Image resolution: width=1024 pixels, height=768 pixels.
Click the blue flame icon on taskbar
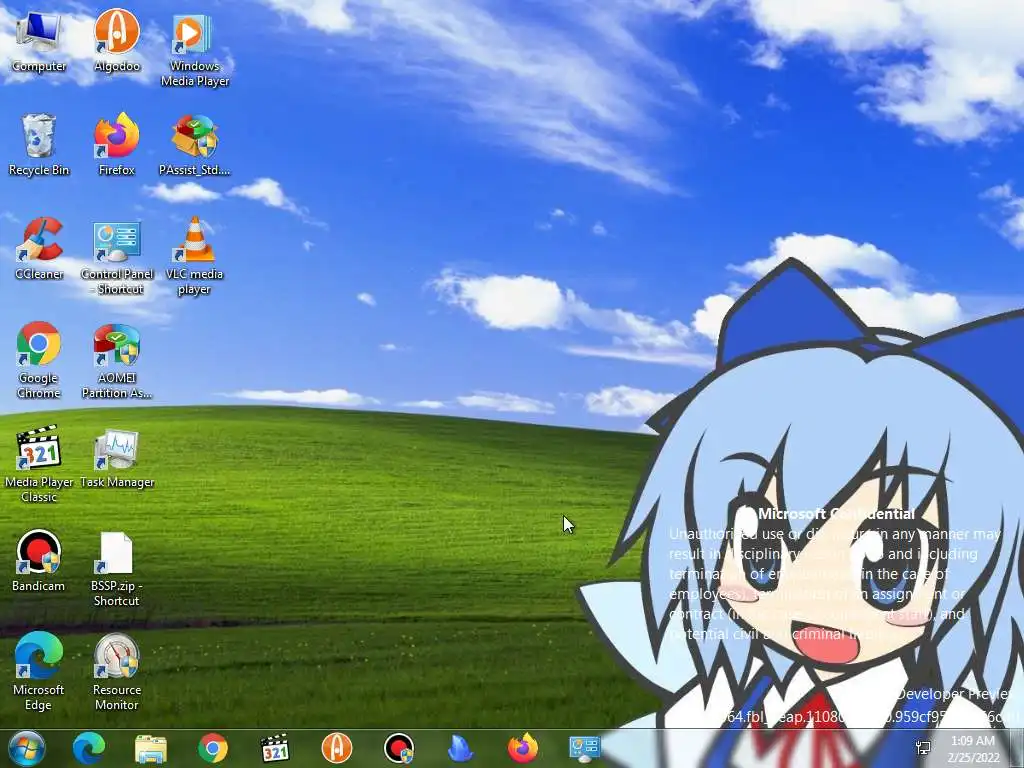point(461,748)
